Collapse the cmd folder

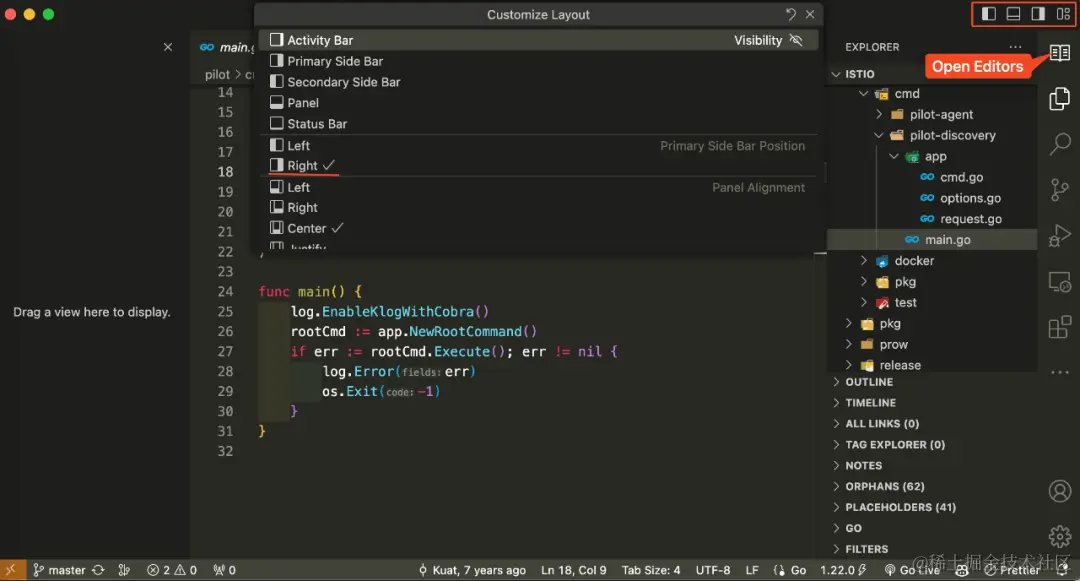[864, 94]
